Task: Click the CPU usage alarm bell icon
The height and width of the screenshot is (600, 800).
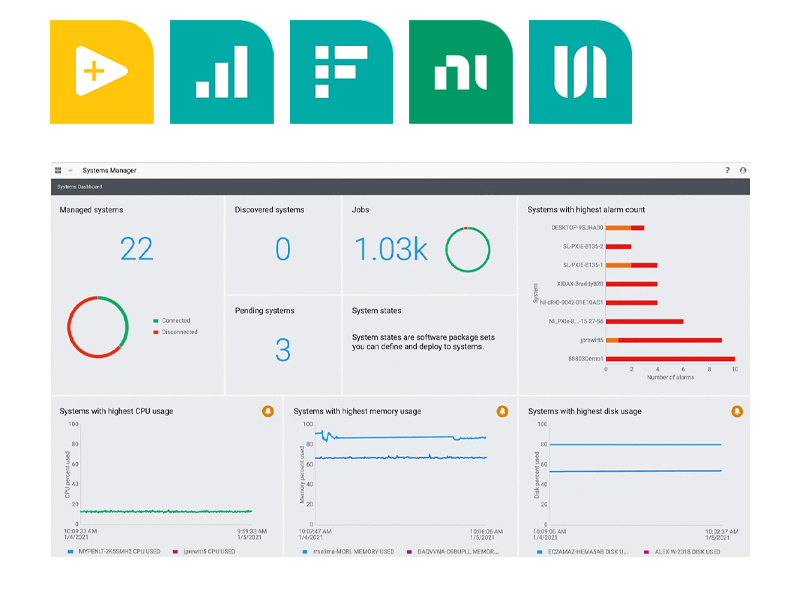Action: (x=268, y=411)
